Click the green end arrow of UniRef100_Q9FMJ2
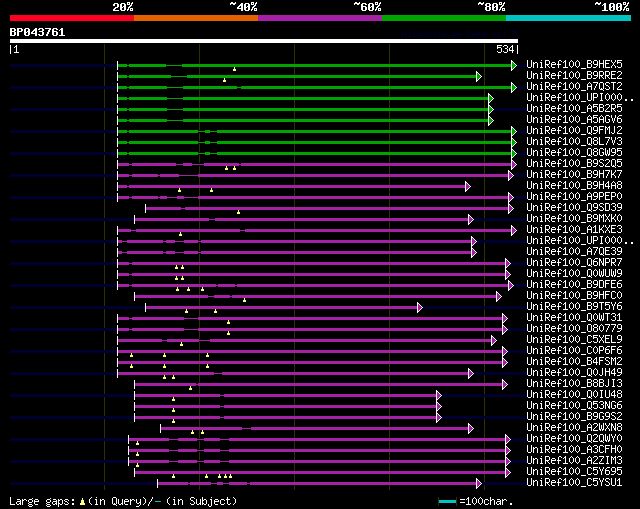The height and width of the screenshot is (509, 640). click(514, 131)
